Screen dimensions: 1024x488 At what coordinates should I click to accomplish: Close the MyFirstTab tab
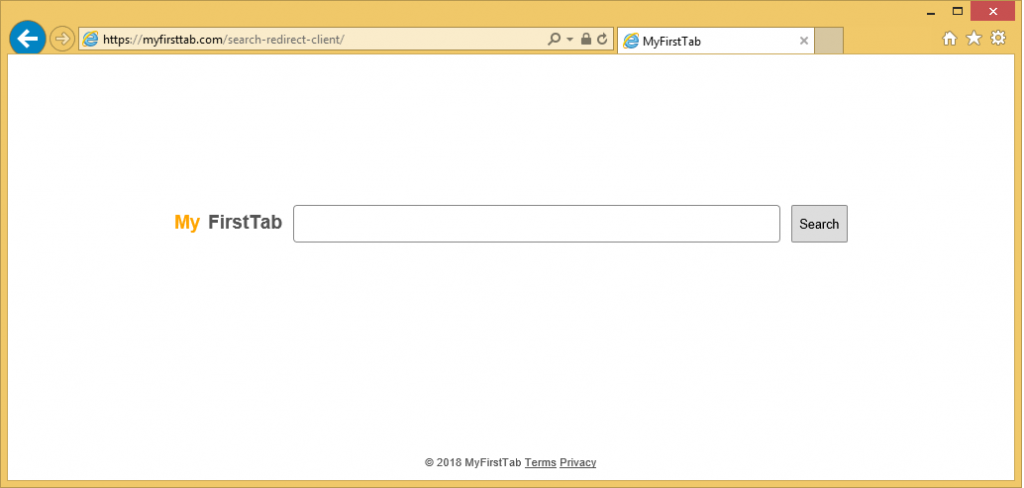(804, 41)
